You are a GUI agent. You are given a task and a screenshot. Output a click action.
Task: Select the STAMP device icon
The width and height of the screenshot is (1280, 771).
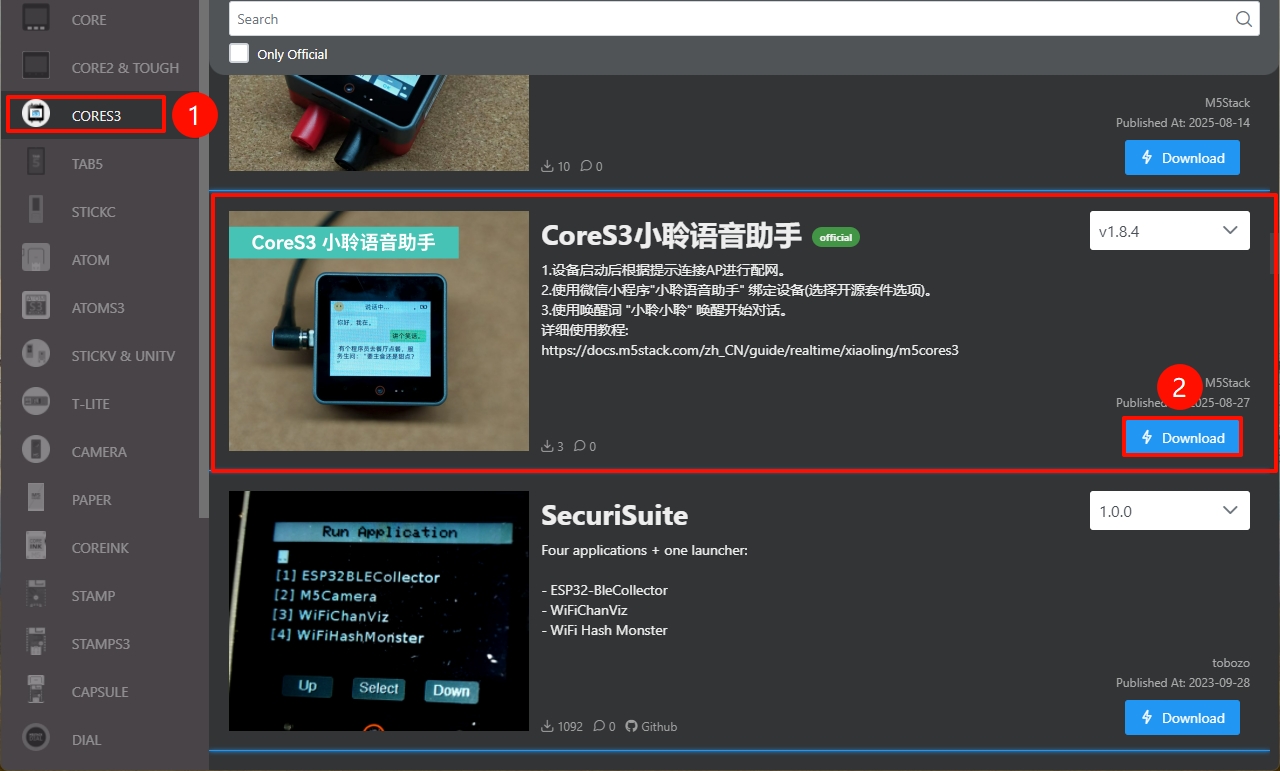click(36, 595)
